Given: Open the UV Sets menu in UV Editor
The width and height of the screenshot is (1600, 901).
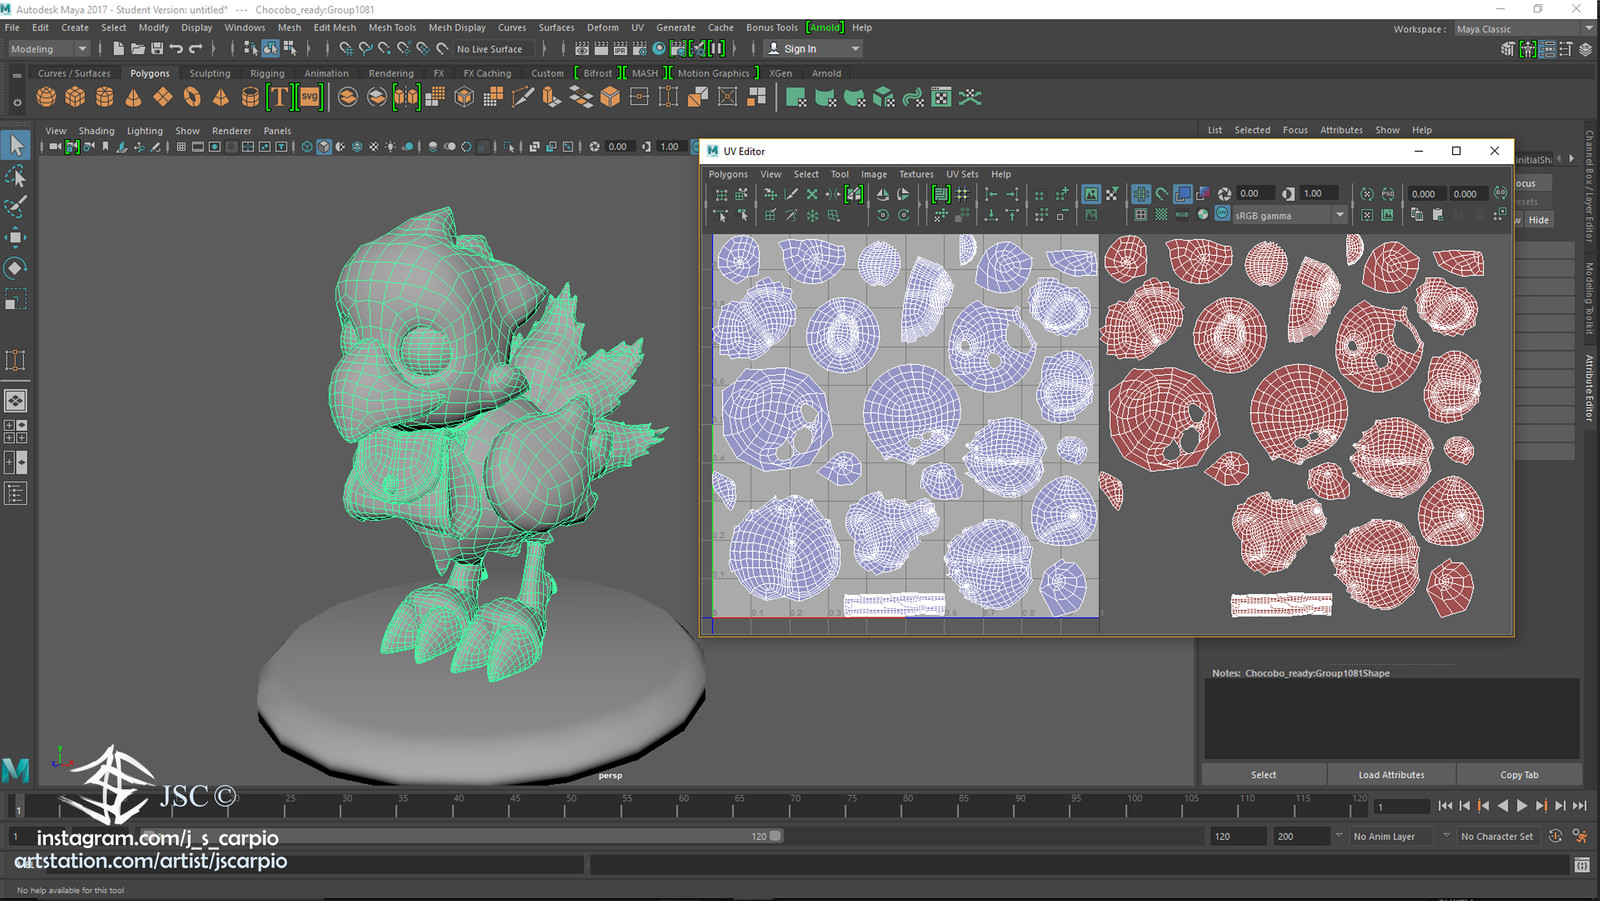Looking at the screenshot, I should pos(962,174).
